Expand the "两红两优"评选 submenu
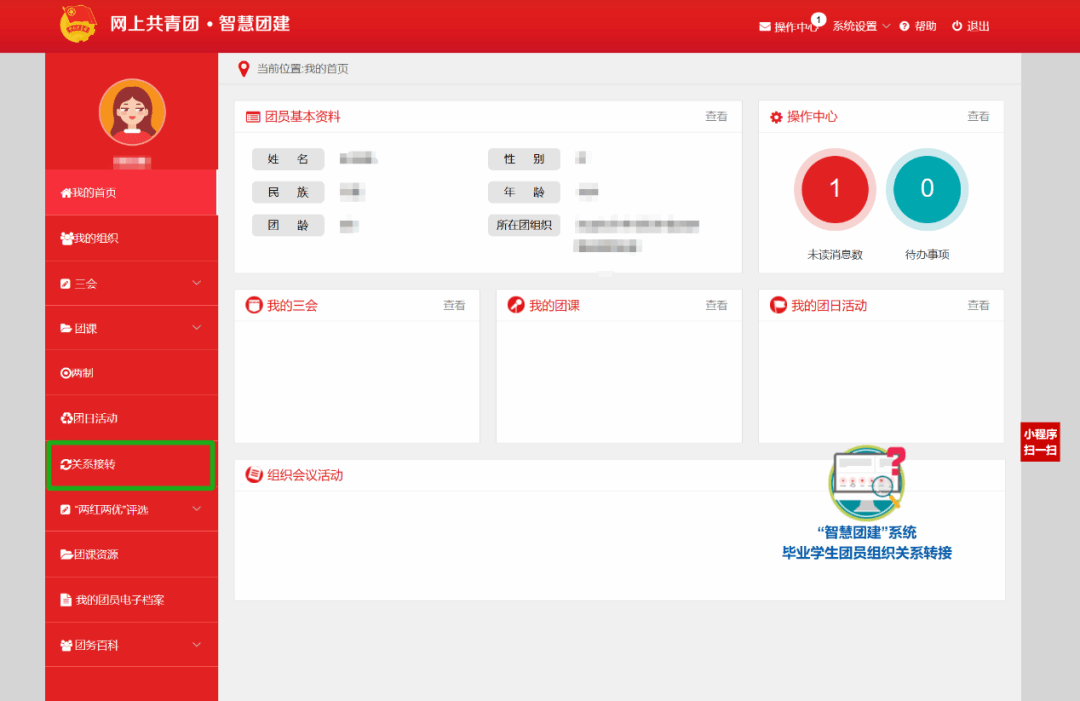The width and height of the screenshot is (1080, 701). pyautogui.click(x=196, y=509)
